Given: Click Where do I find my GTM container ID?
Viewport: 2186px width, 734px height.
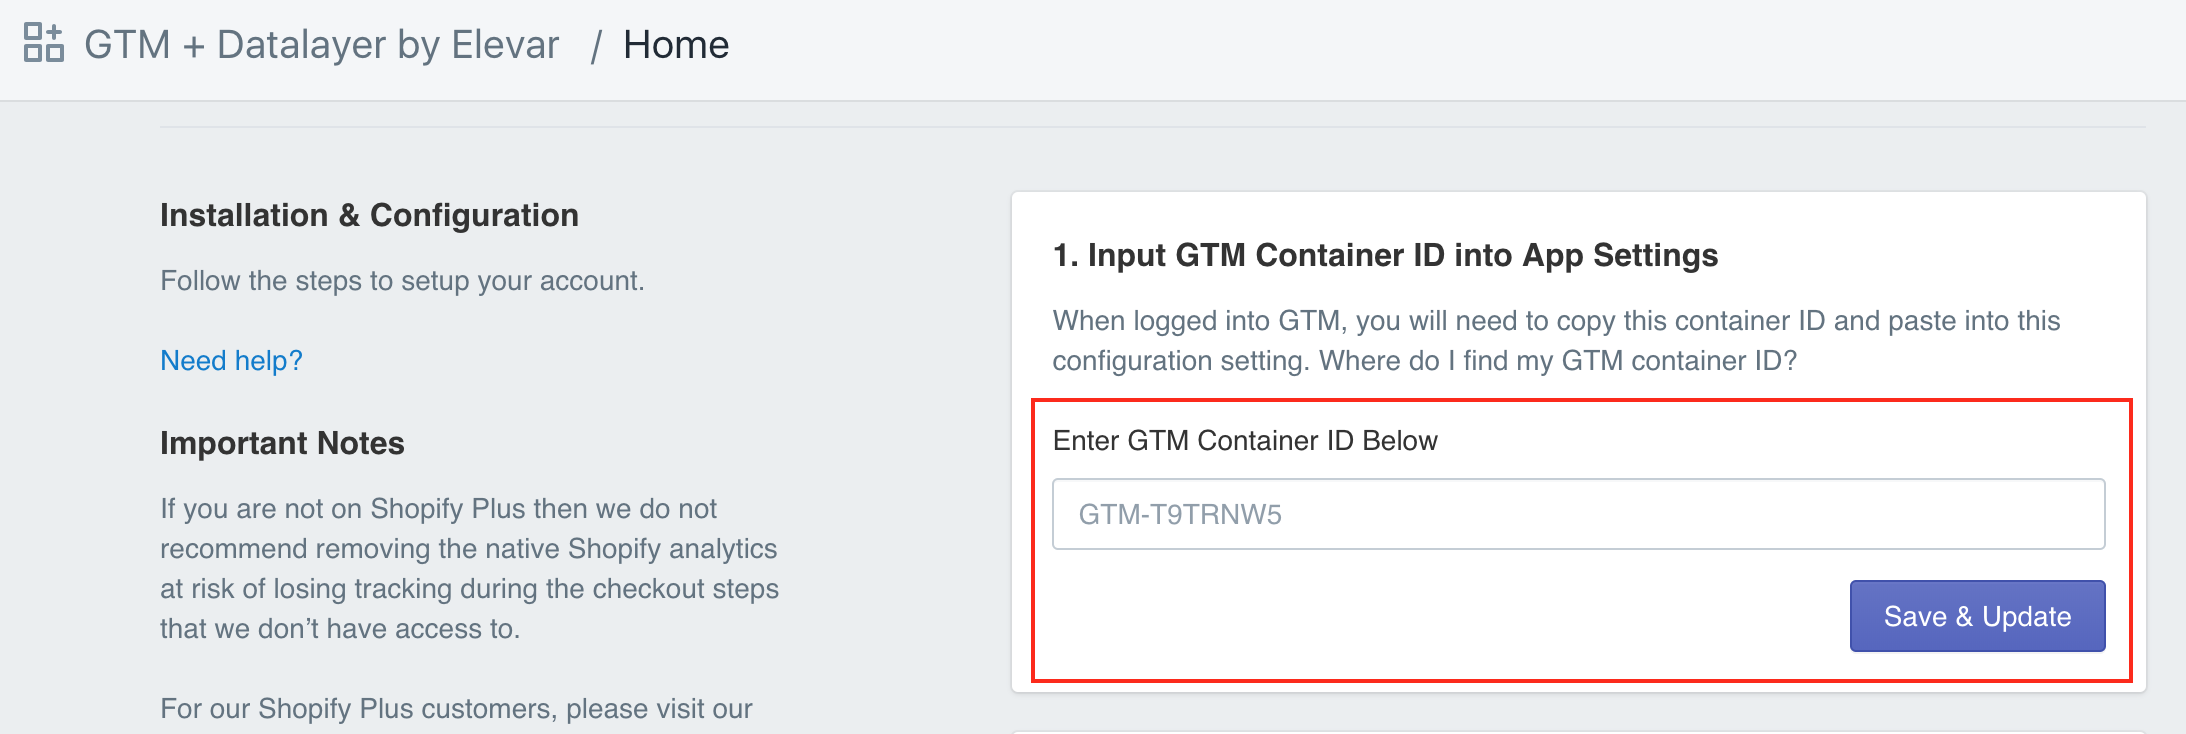Looking at the screenshot, I should 1558,360.
